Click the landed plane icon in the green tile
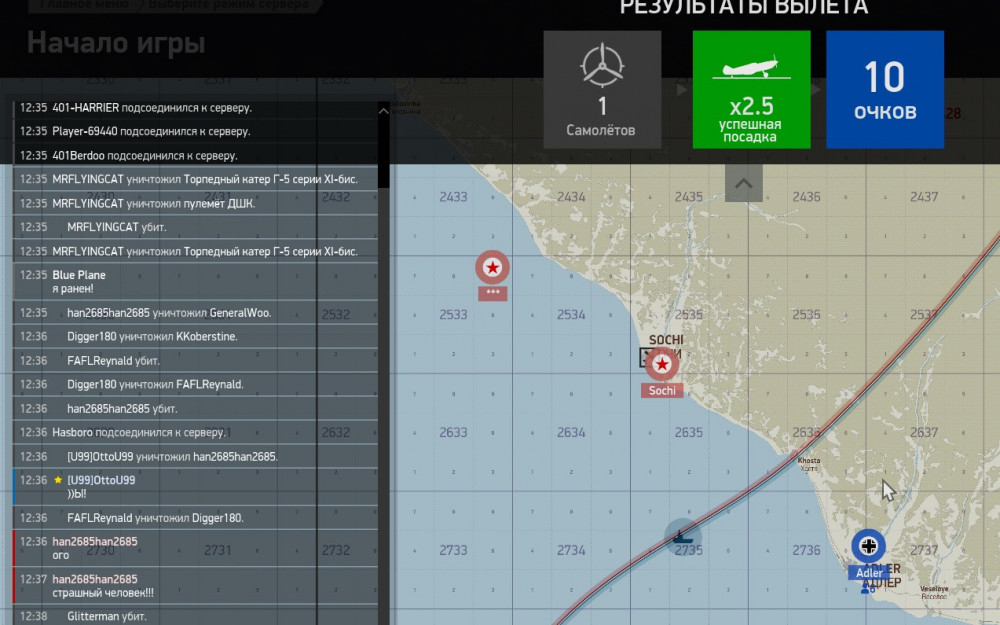This screenshot has width=1000, height=625. point(751,67)
